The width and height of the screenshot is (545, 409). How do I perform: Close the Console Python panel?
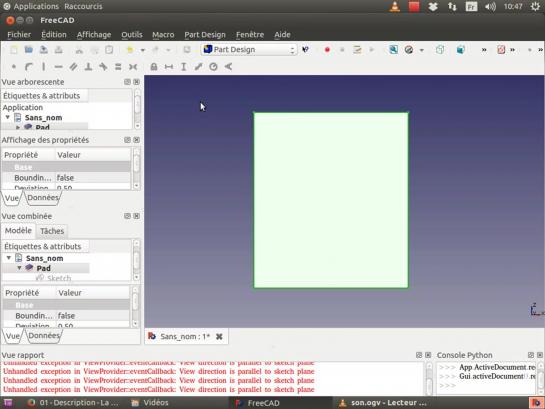pos(539,355)
